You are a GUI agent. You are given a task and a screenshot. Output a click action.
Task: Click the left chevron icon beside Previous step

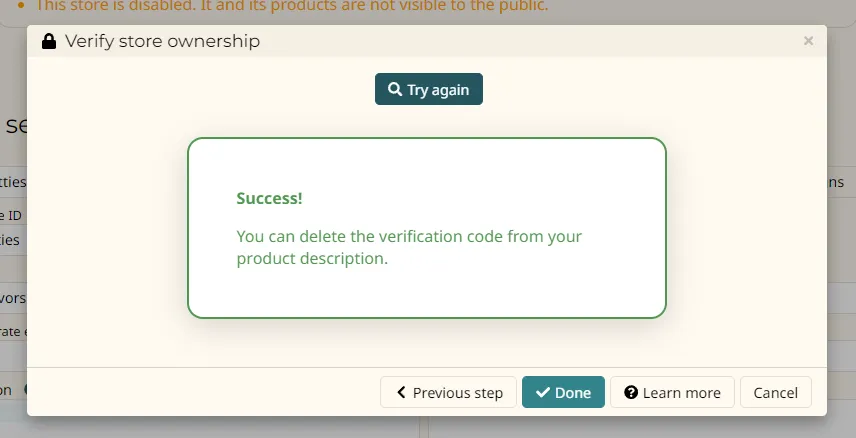[401, 393]
